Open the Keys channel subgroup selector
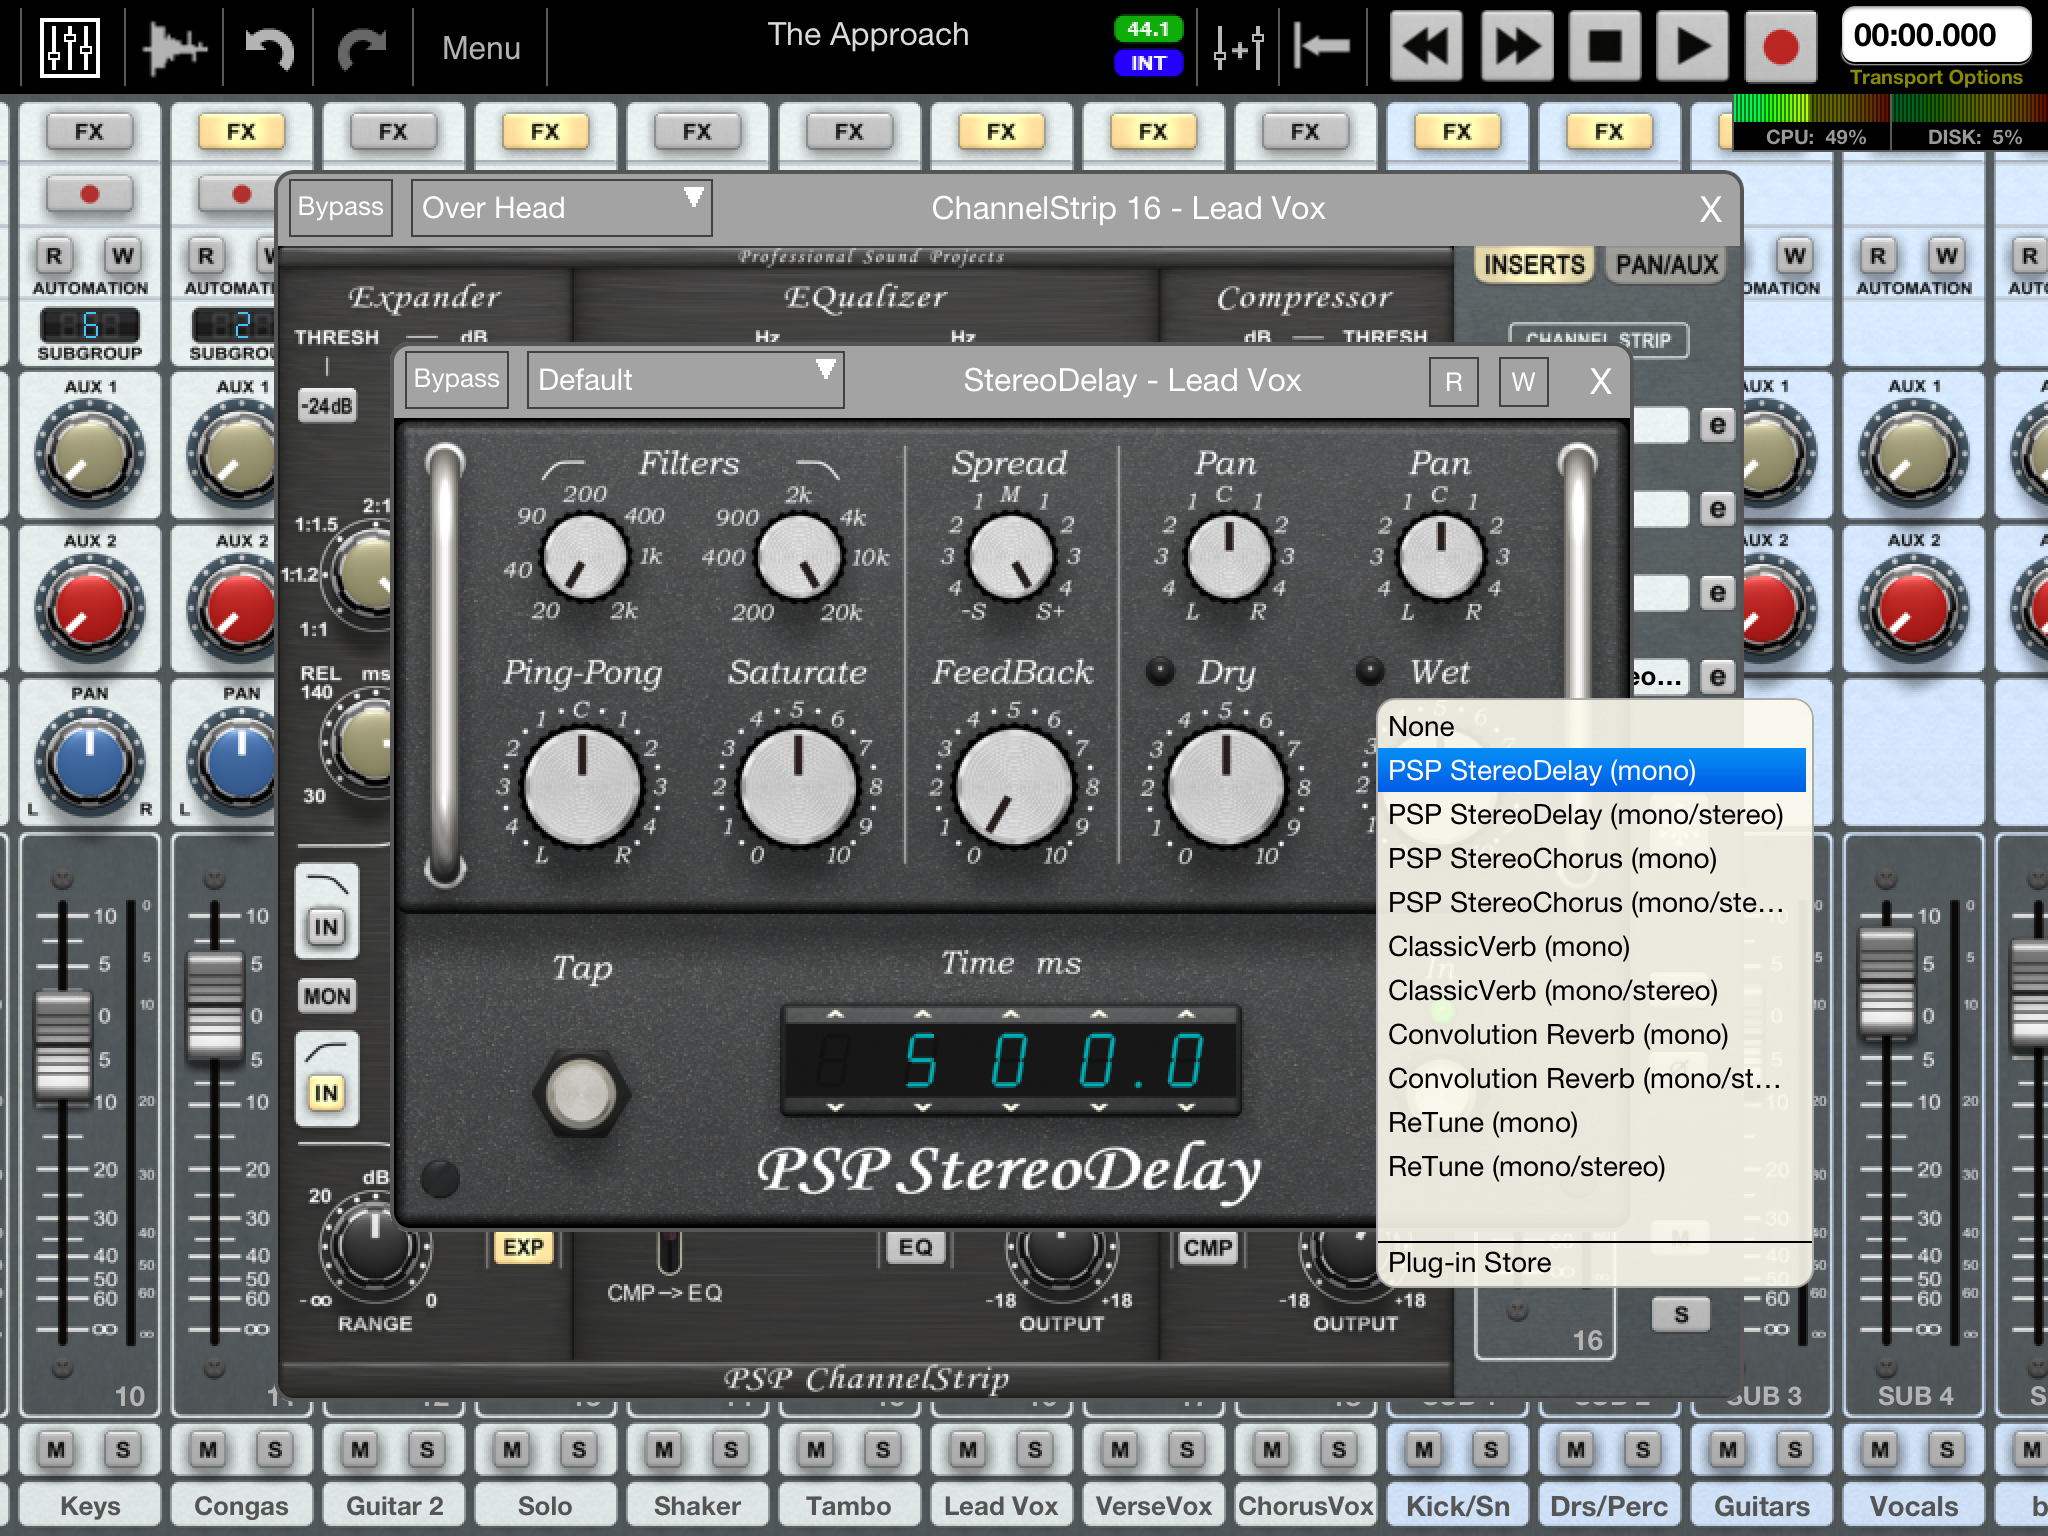Screen dimensions: 2048x1536 tap(89, 325)
